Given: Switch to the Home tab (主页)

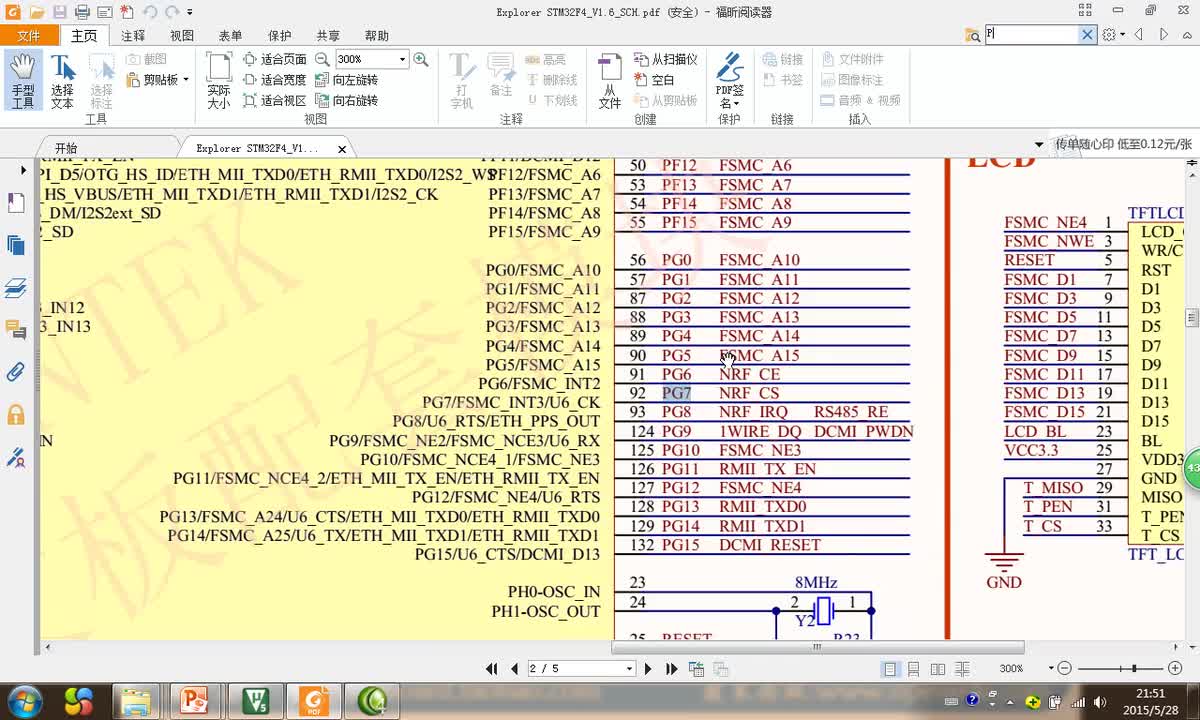Looking at the screenshot, I should [x=84, y=35].
